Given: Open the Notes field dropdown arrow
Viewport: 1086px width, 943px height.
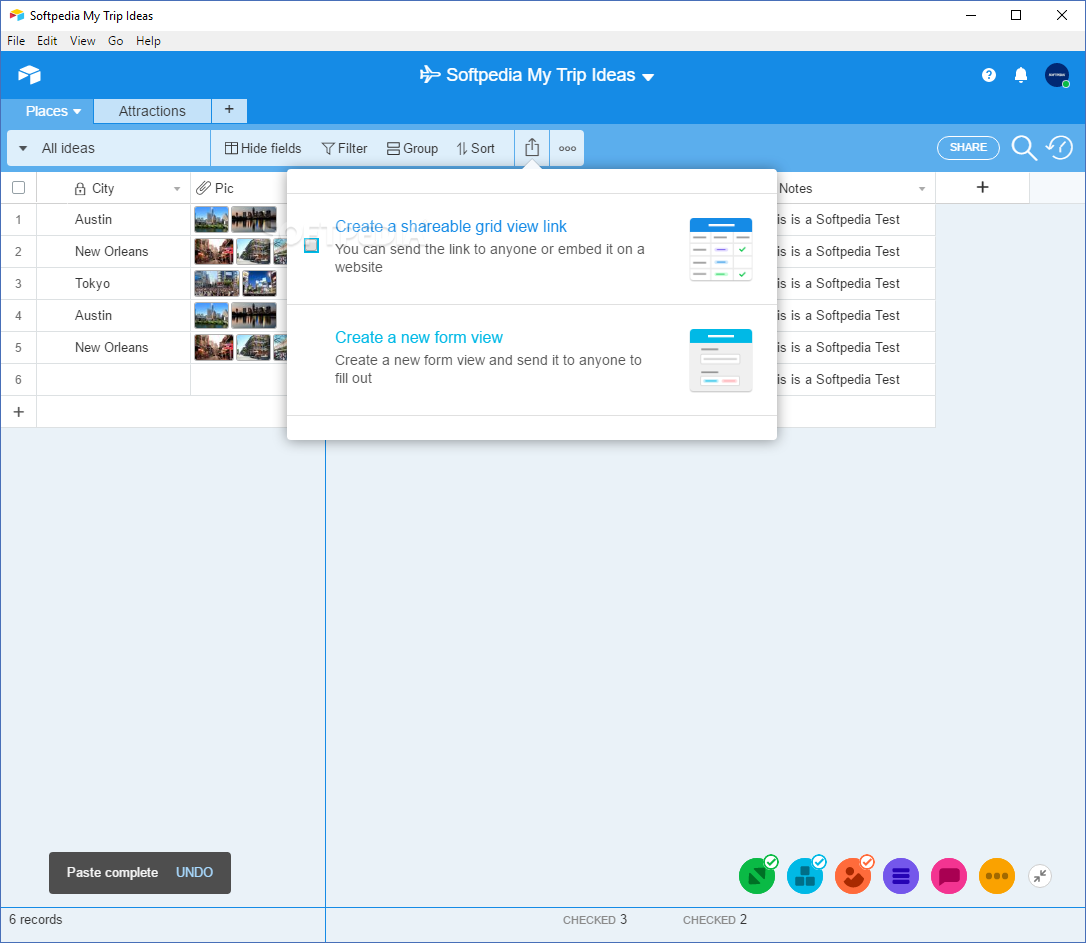Looking at the screenshot, I should point(922,188).
